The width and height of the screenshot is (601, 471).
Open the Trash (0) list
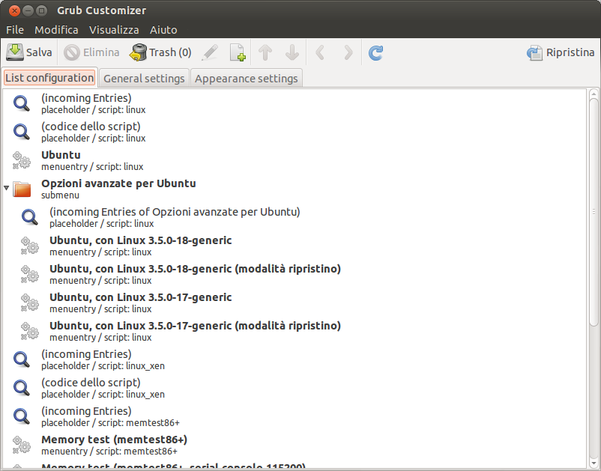(x=161, y=52)
